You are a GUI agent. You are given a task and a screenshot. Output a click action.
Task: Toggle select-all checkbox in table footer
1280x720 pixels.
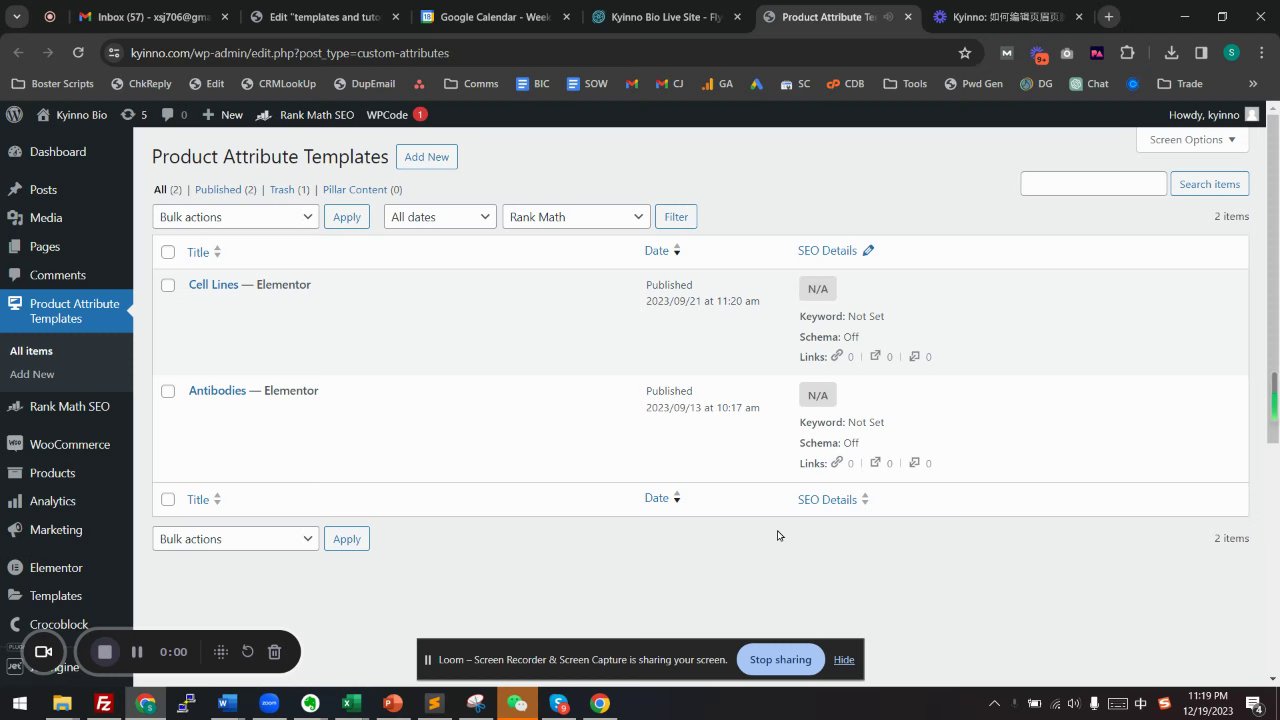click(x=168, y=500)
